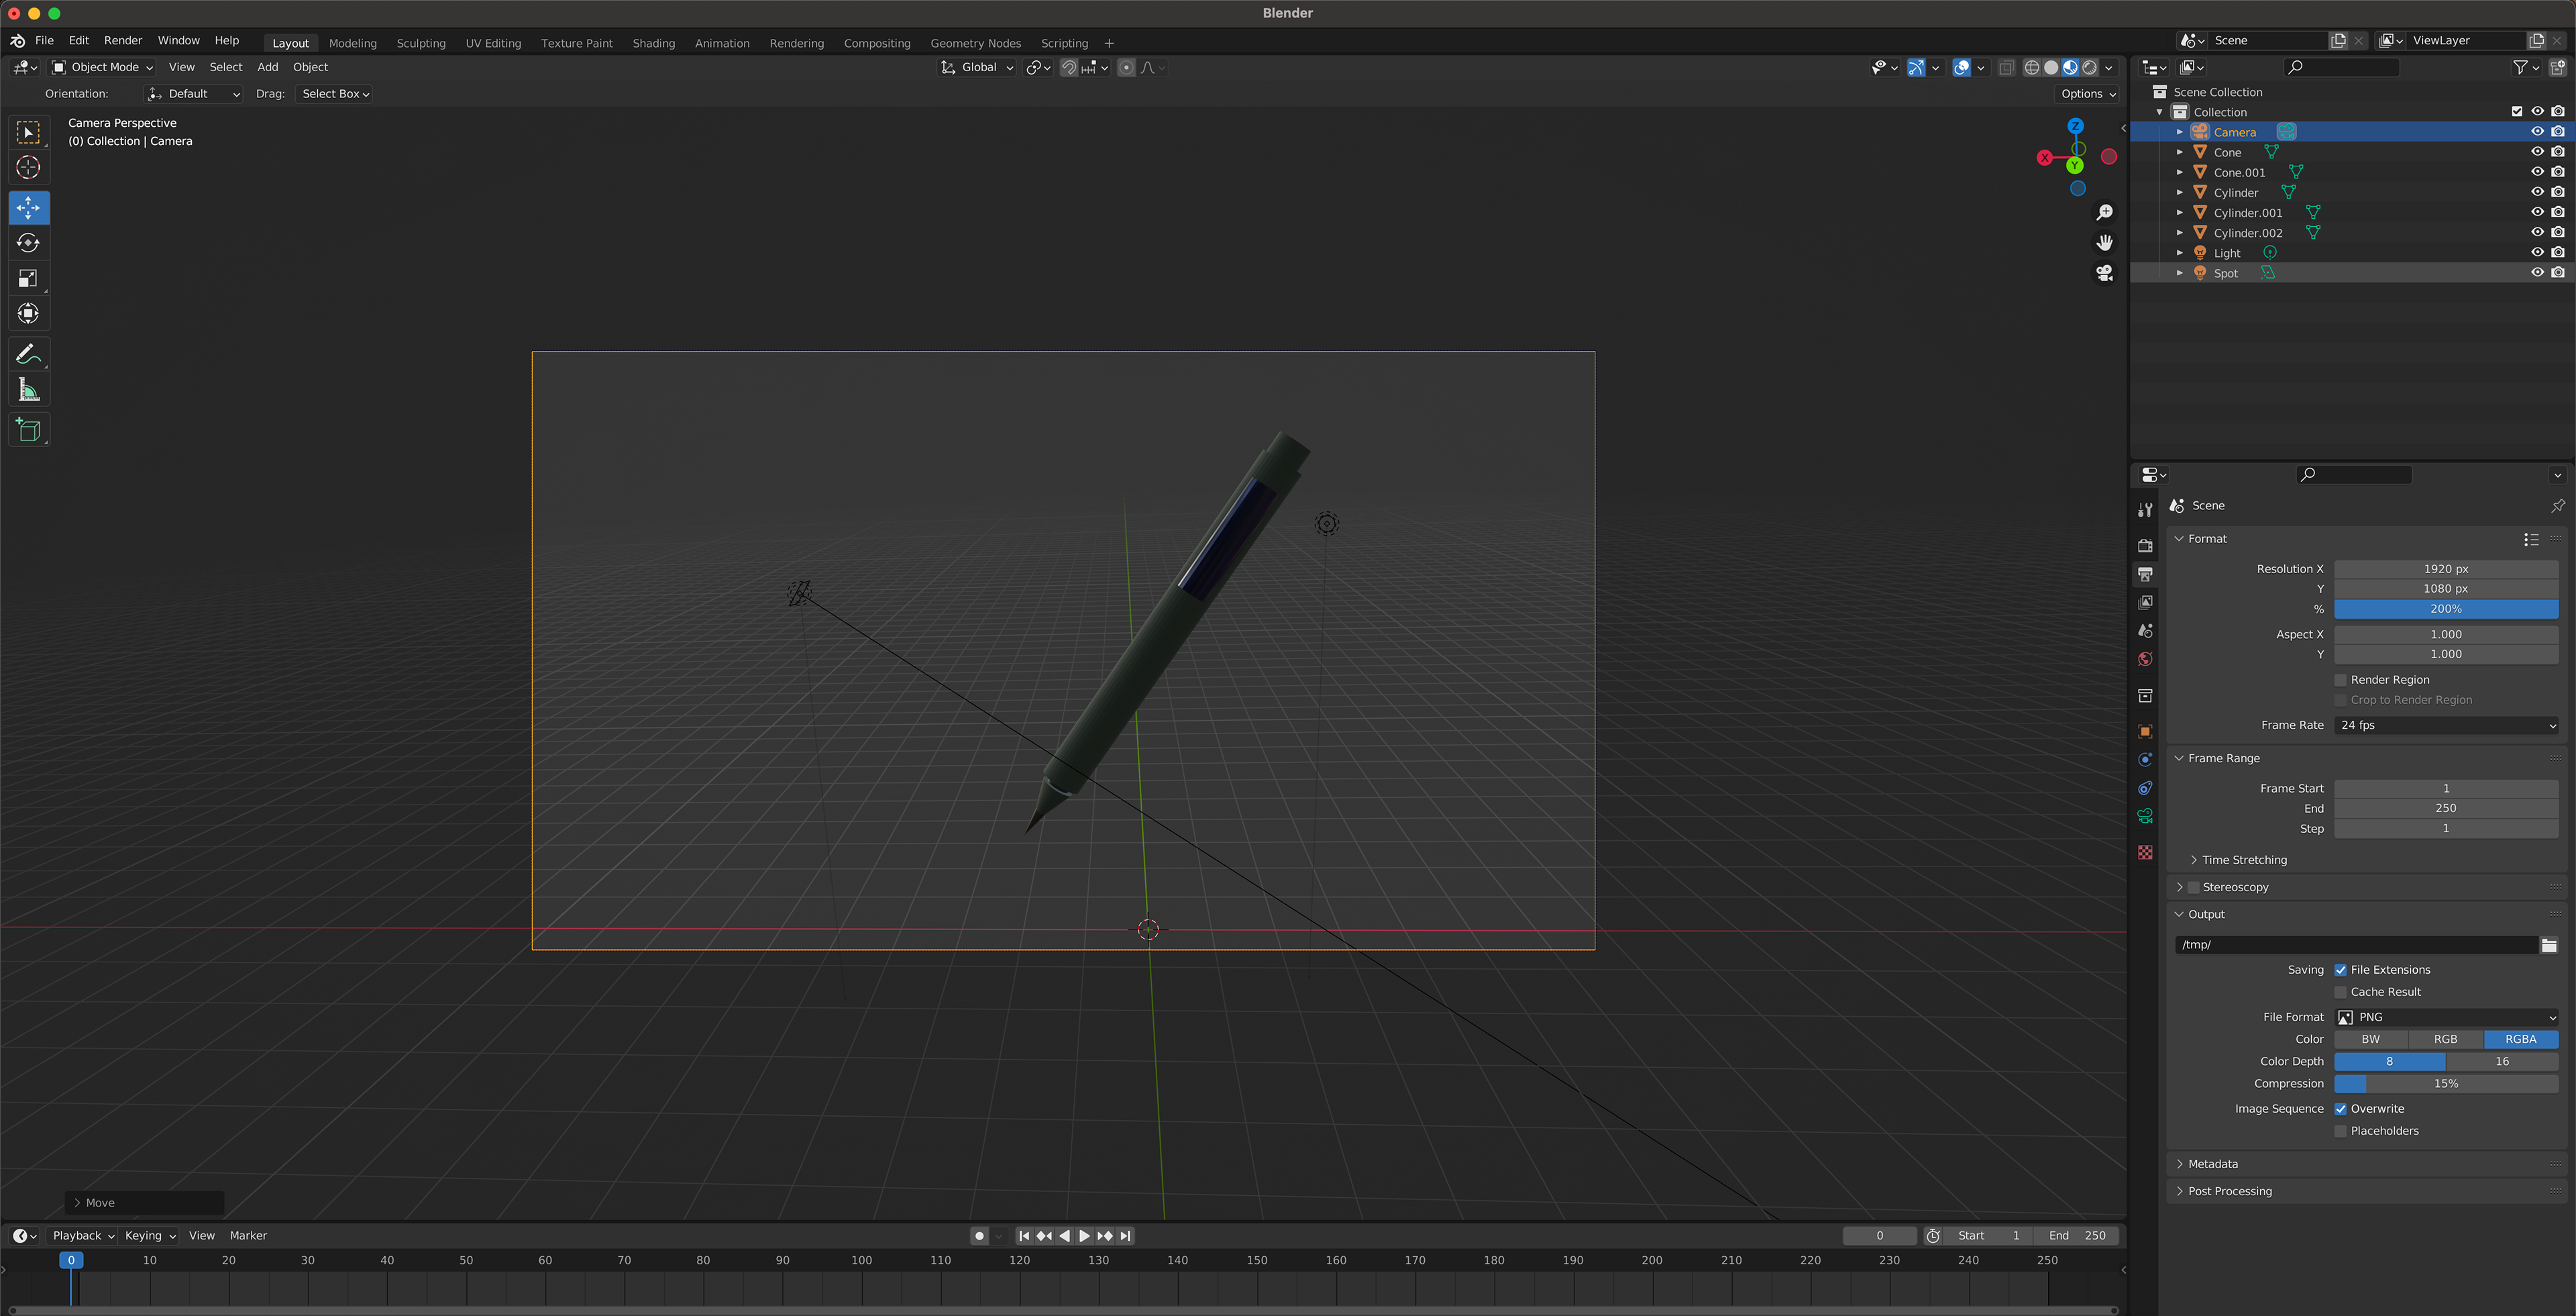
Task: Select the Rotate tool in toolbar
Action: tap(28, 243)
